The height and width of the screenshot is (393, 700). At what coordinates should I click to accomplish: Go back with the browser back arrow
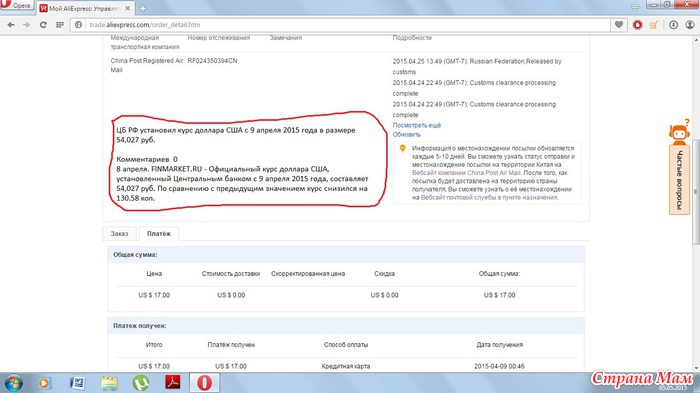11,25
